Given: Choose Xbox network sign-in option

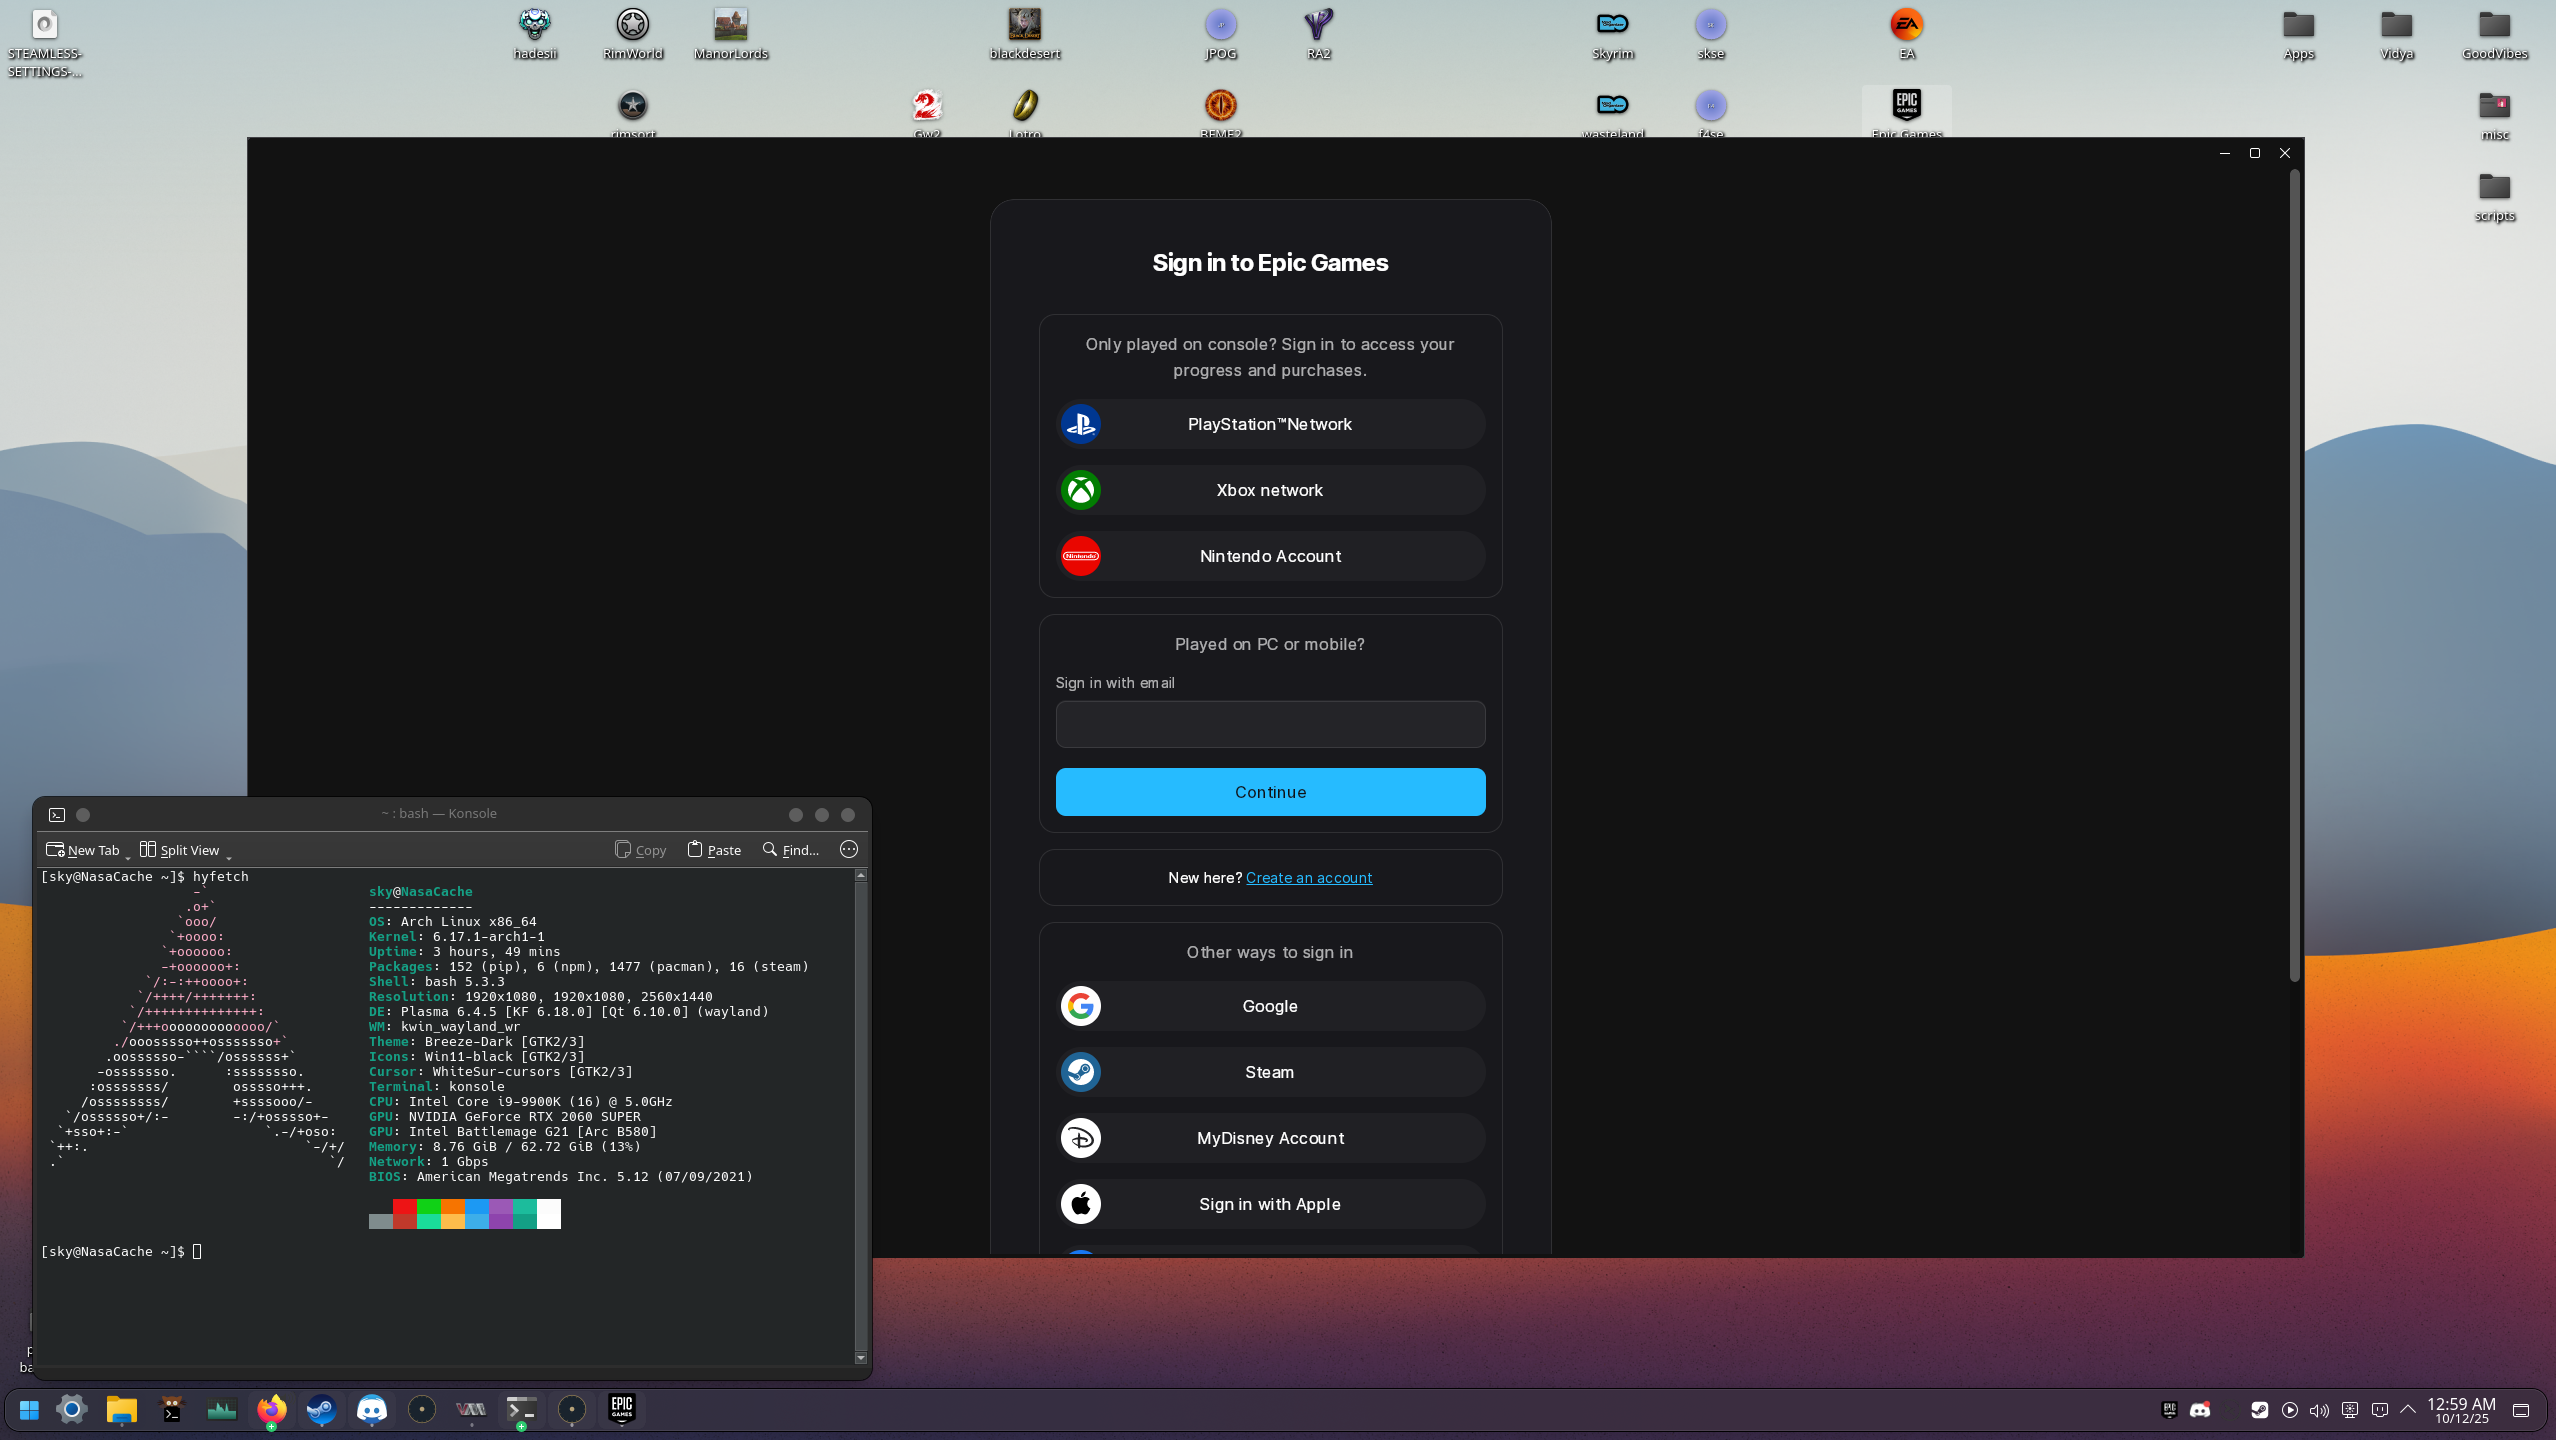Looking at the screenshot, I should [x=1269, y=490].
